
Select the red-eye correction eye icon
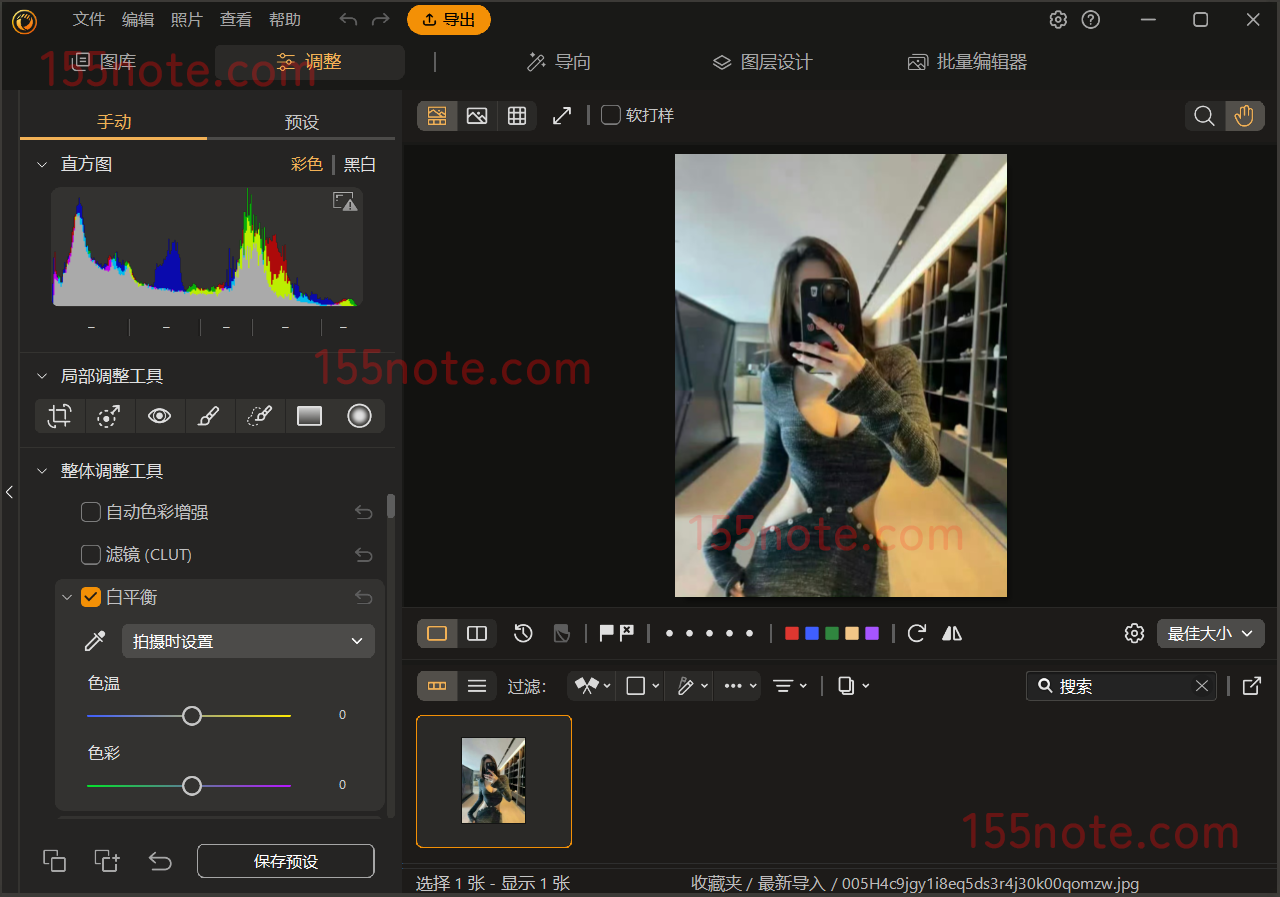(x=159, y=416)
